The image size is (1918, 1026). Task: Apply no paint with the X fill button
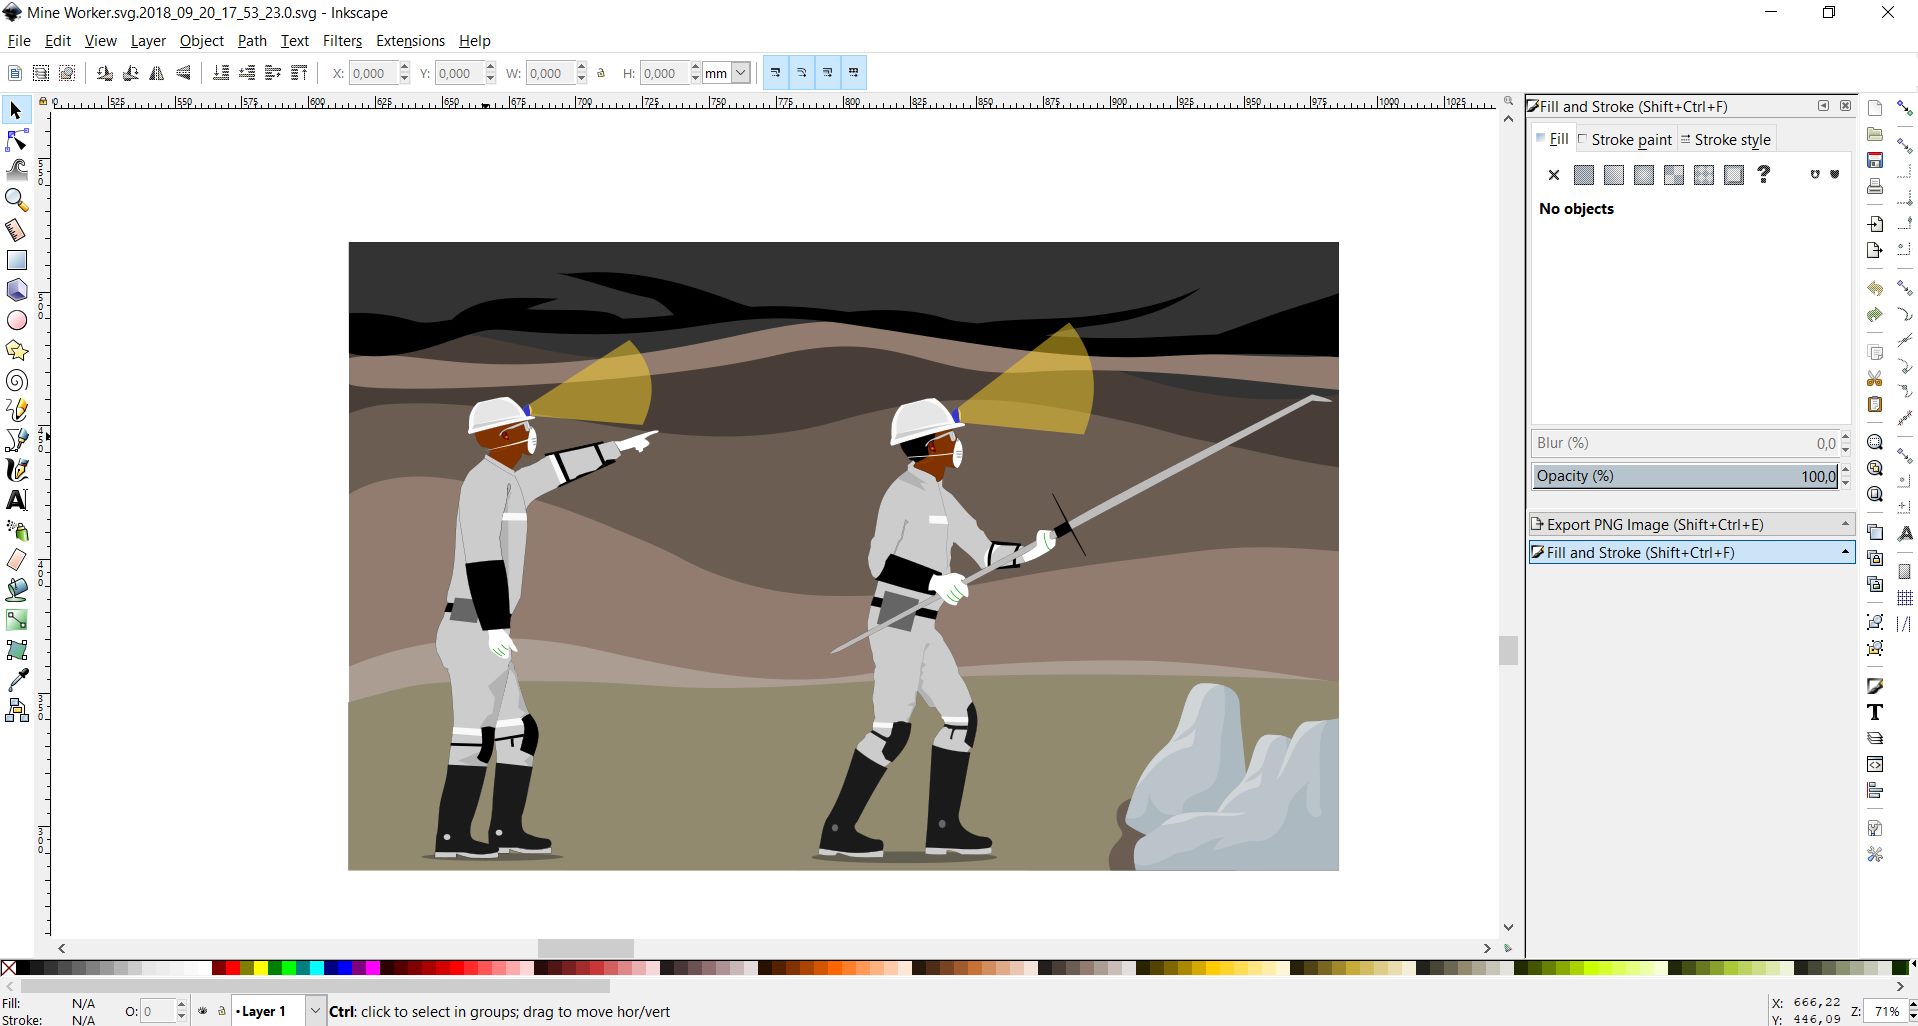1553,175
